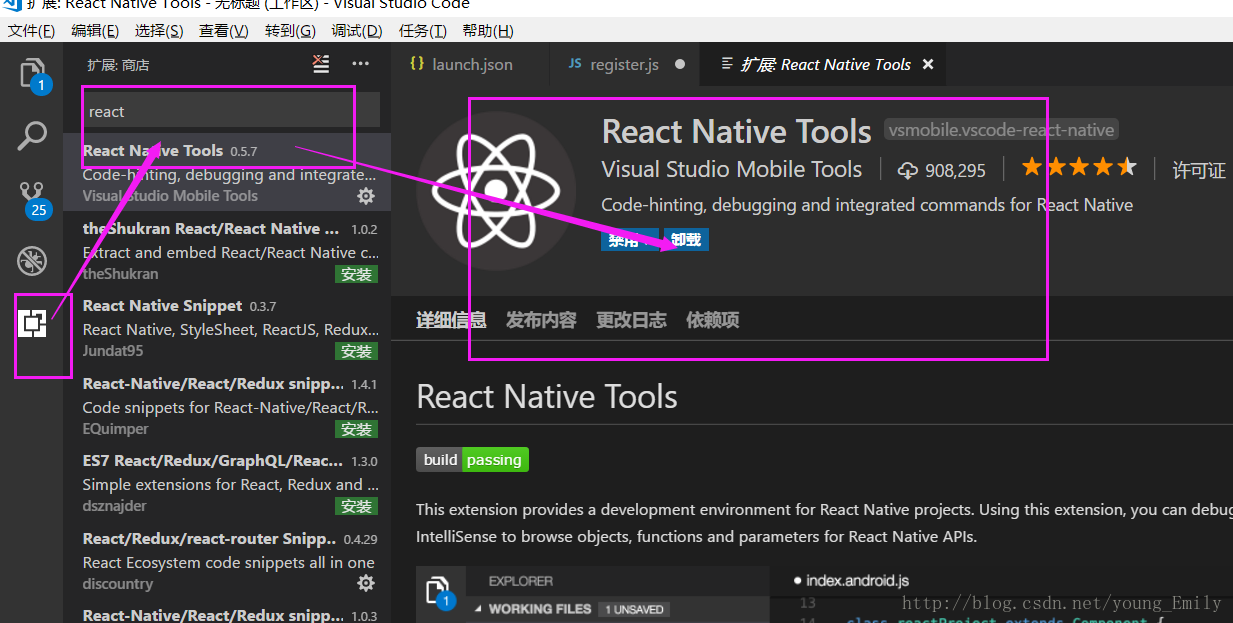Open gear settings for discountry extension
1233x623 pixels.
tap(366, 583)
